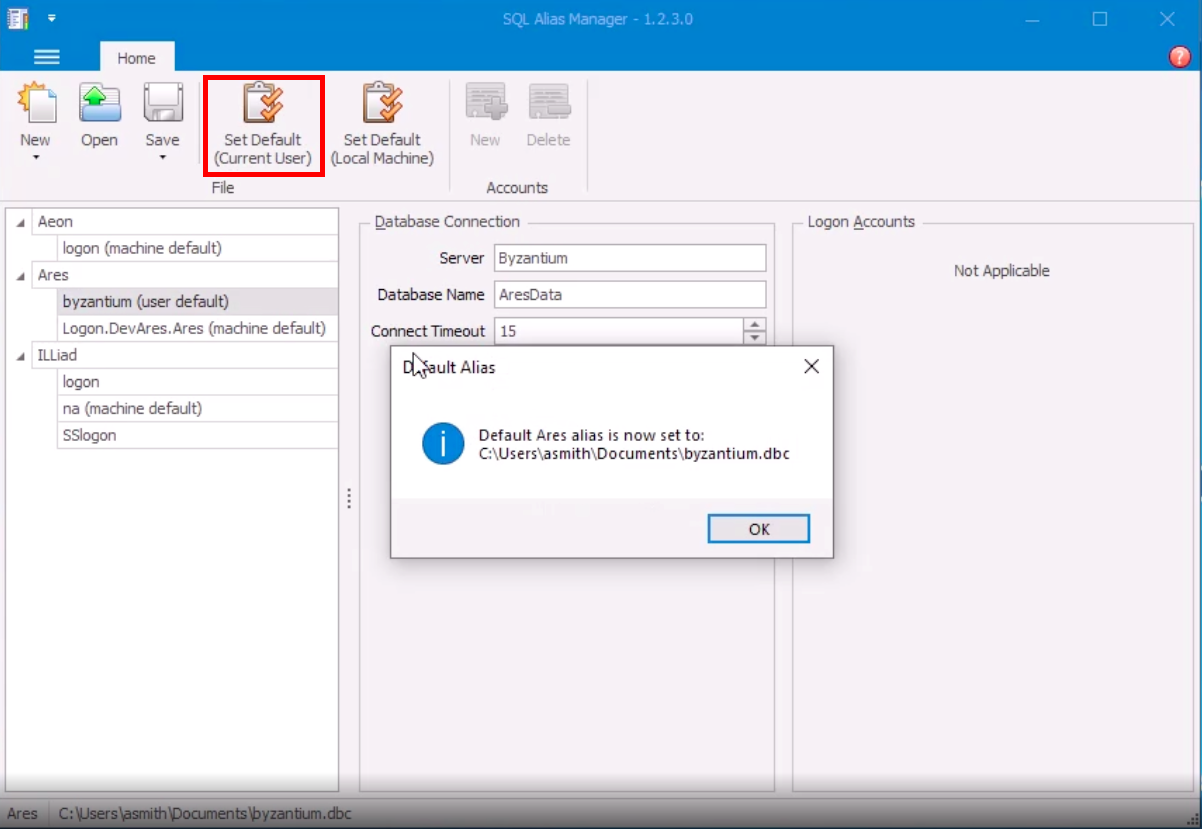
Task: Click Set Default (Current User) in ribbon
Action: [x=262, y=122]
